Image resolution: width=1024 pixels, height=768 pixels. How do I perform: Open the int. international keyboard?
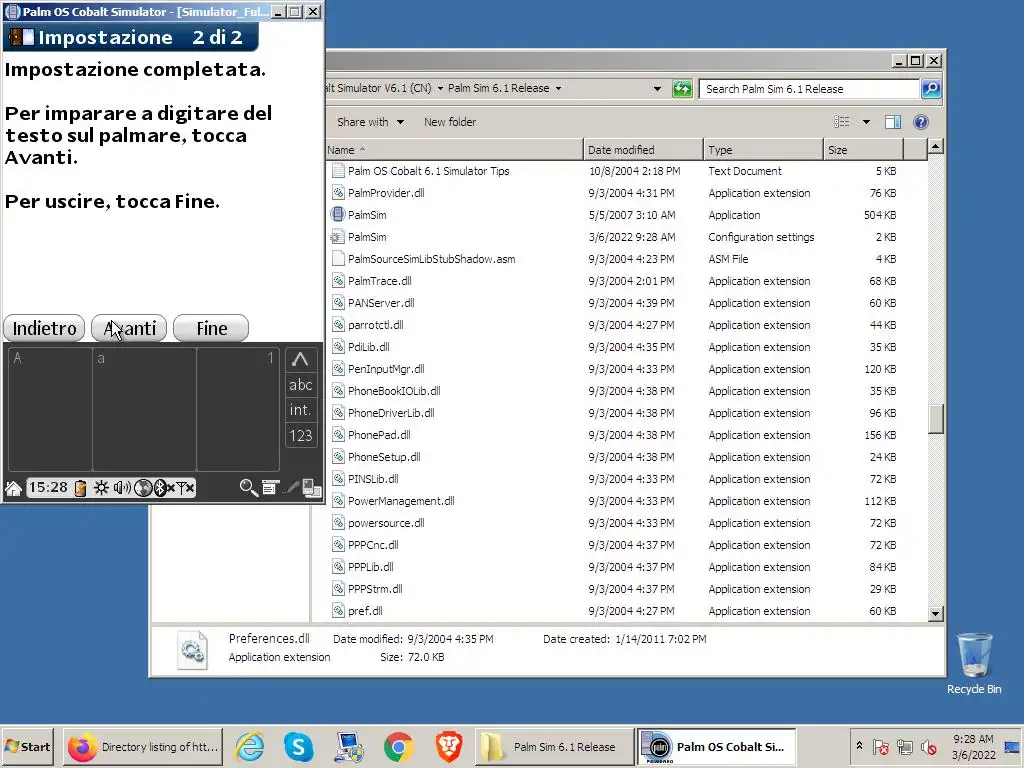pyautogui.click(x=300, y=410)
